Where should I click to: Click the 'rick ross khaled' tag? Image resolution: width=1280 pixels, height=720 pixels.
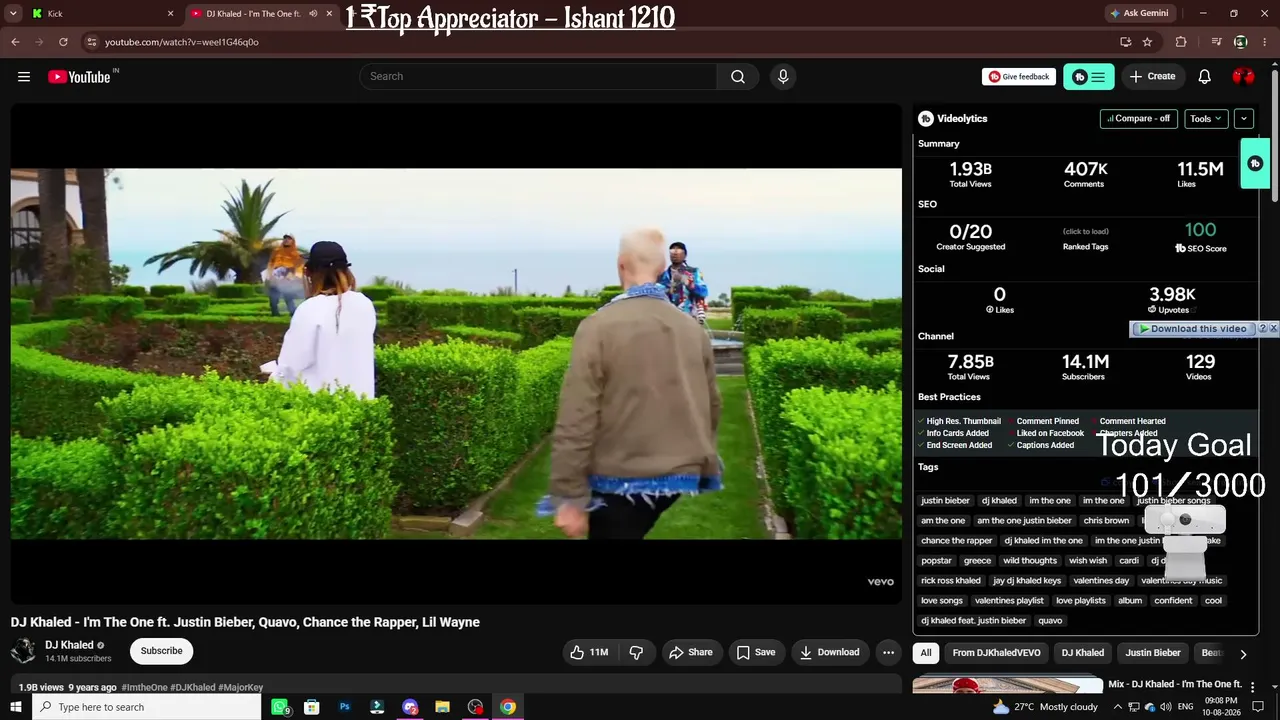tap(951, 581)
